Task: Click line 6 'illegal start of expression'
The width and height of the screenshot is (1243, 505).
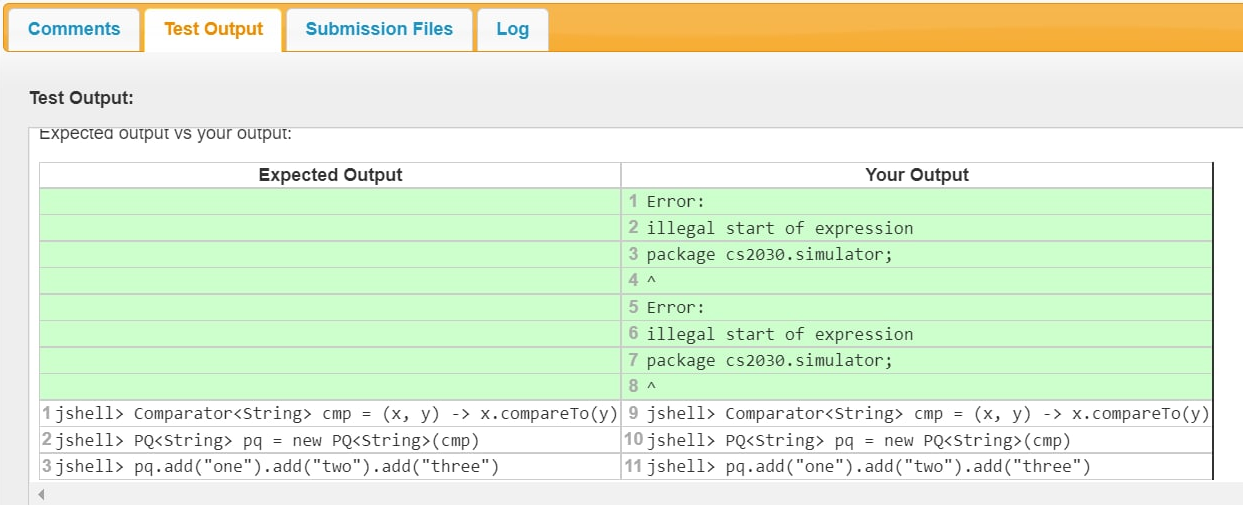Action: tap(780, 334)
